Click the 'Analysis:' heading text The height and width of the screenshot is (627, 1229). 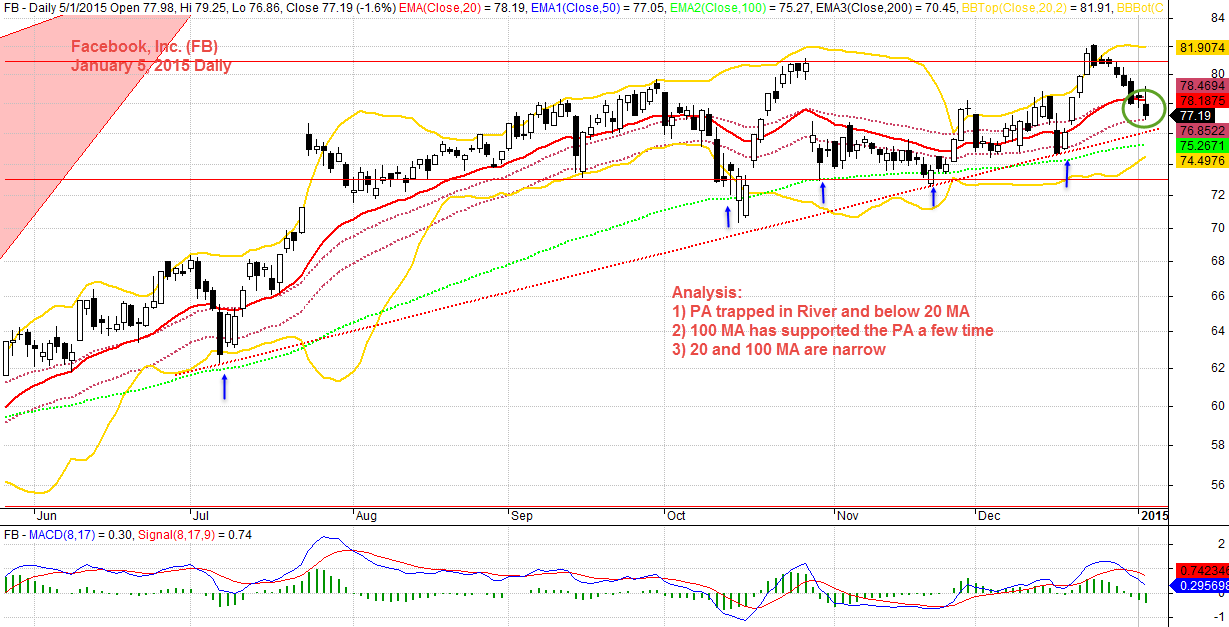tap(707, 293)
